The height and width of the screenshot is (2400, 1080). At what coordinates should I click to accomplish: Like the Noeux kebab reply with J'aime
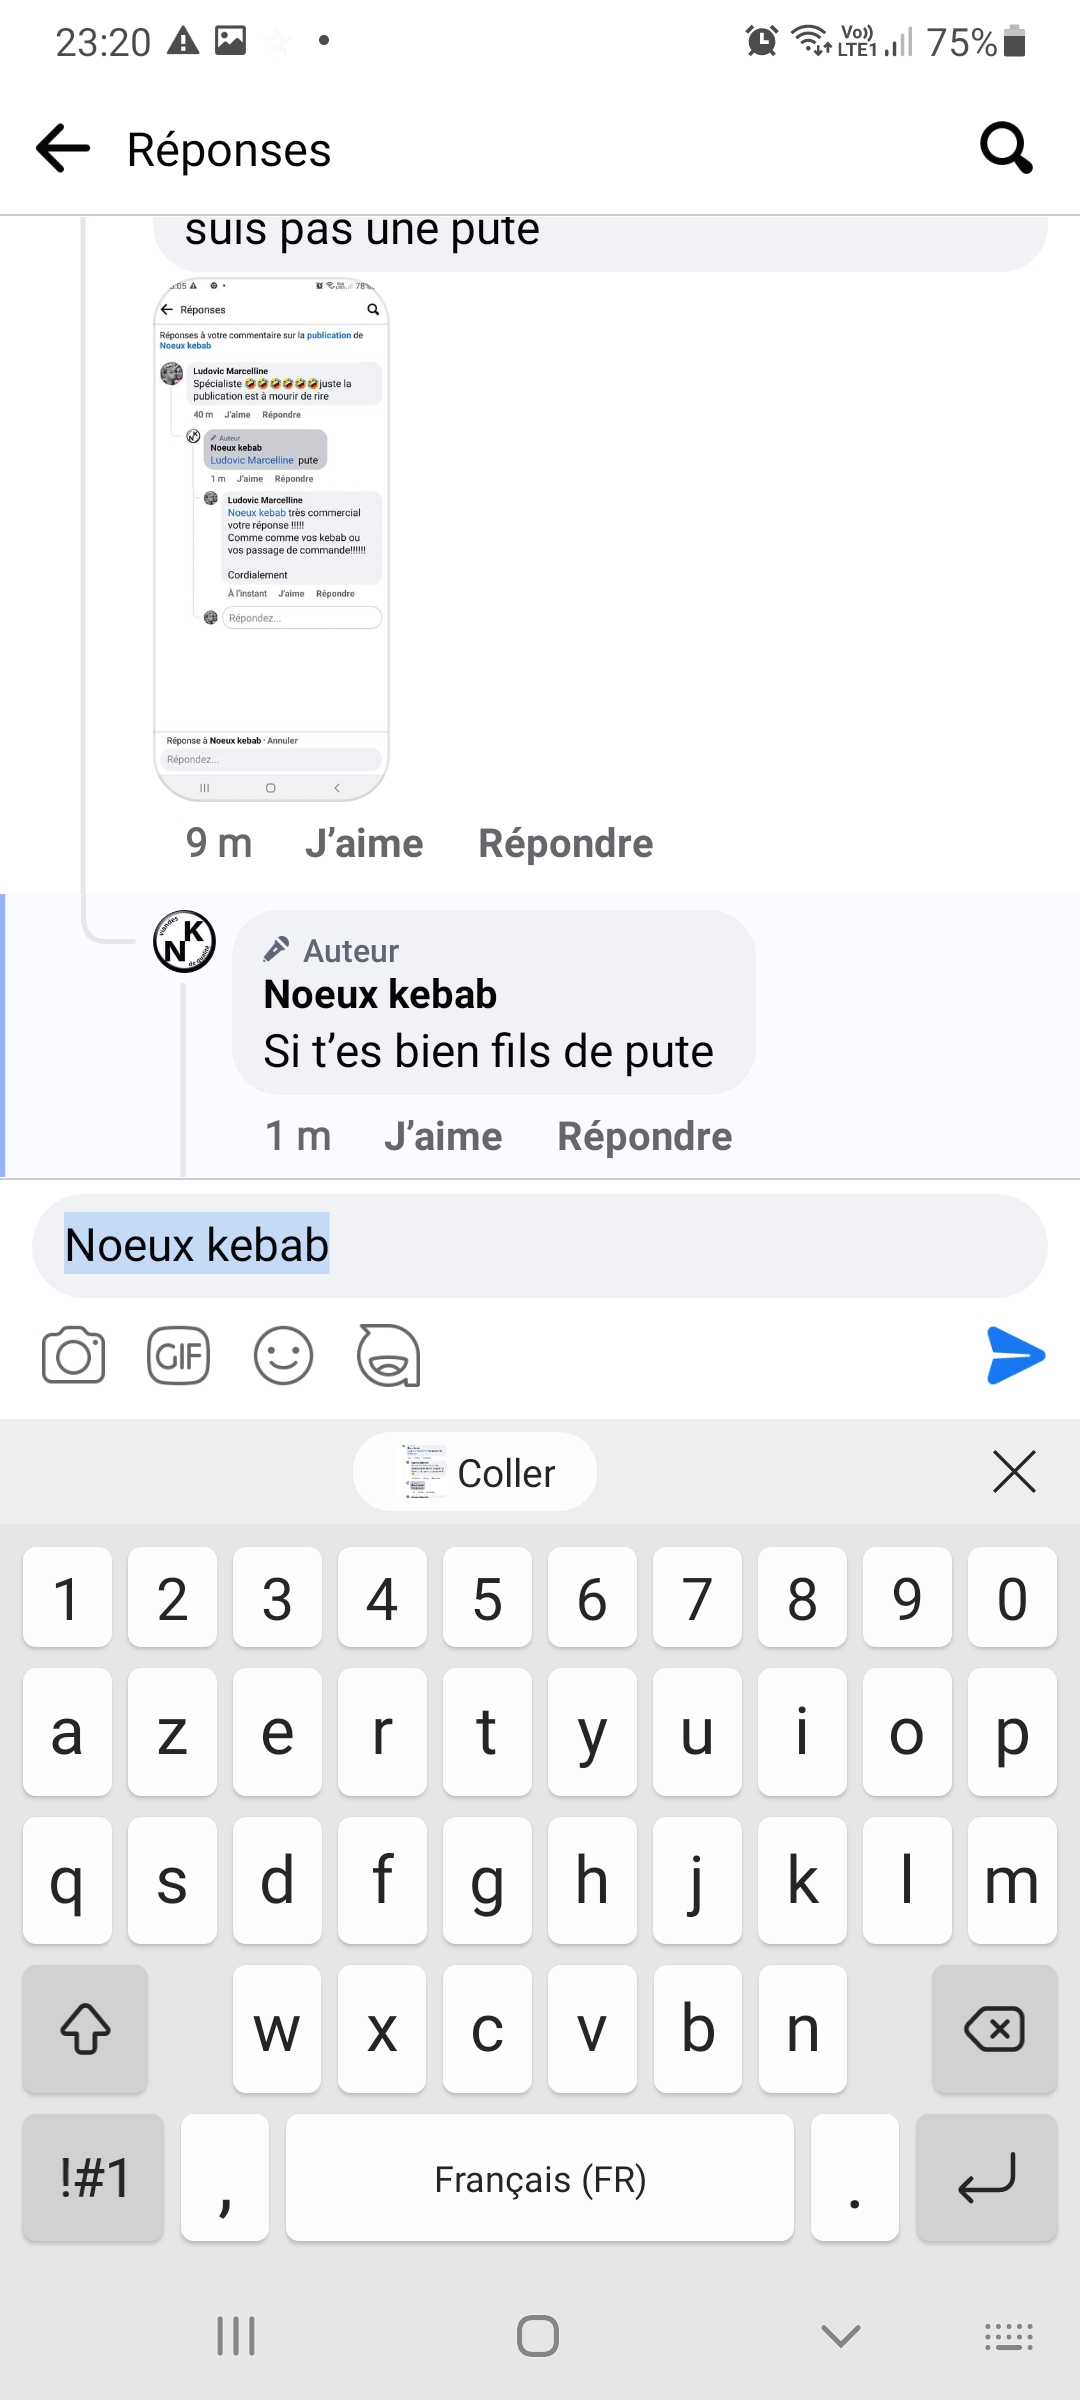pyautogui.click(x=443, y=1137)
